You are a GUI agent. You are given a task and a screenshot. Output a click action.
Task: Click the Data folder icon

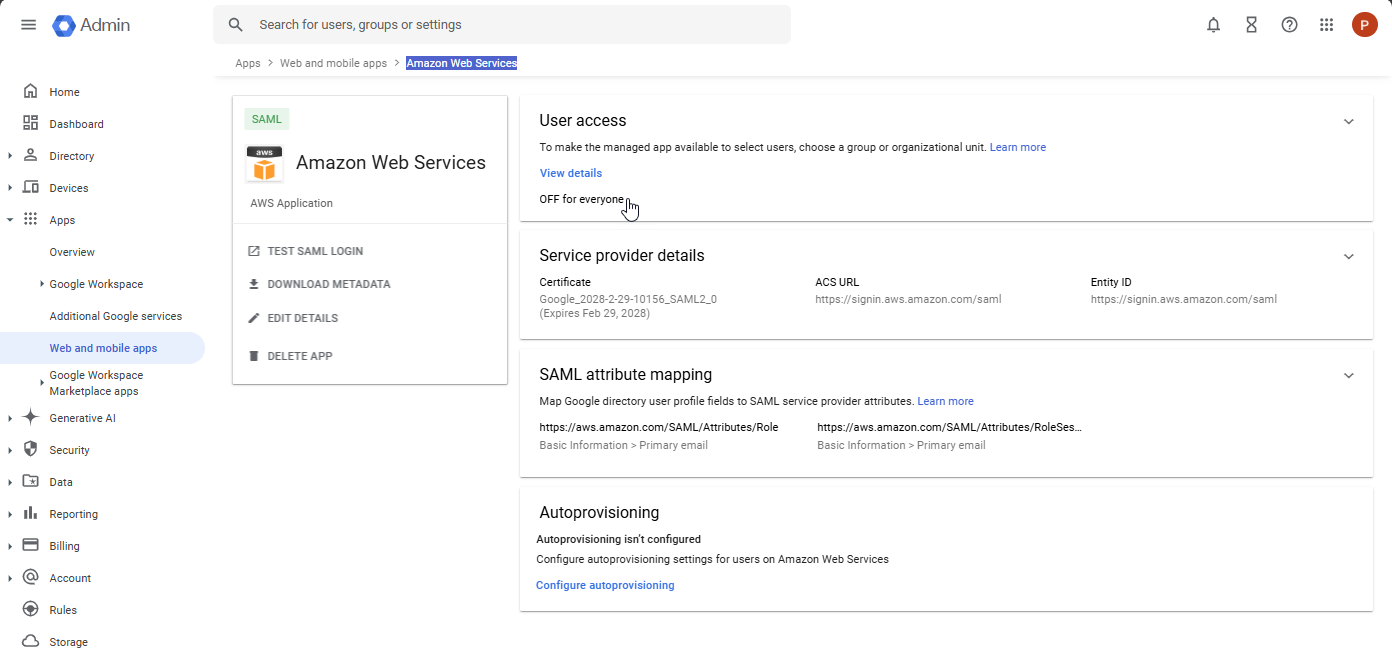click(x=30, y=481)
